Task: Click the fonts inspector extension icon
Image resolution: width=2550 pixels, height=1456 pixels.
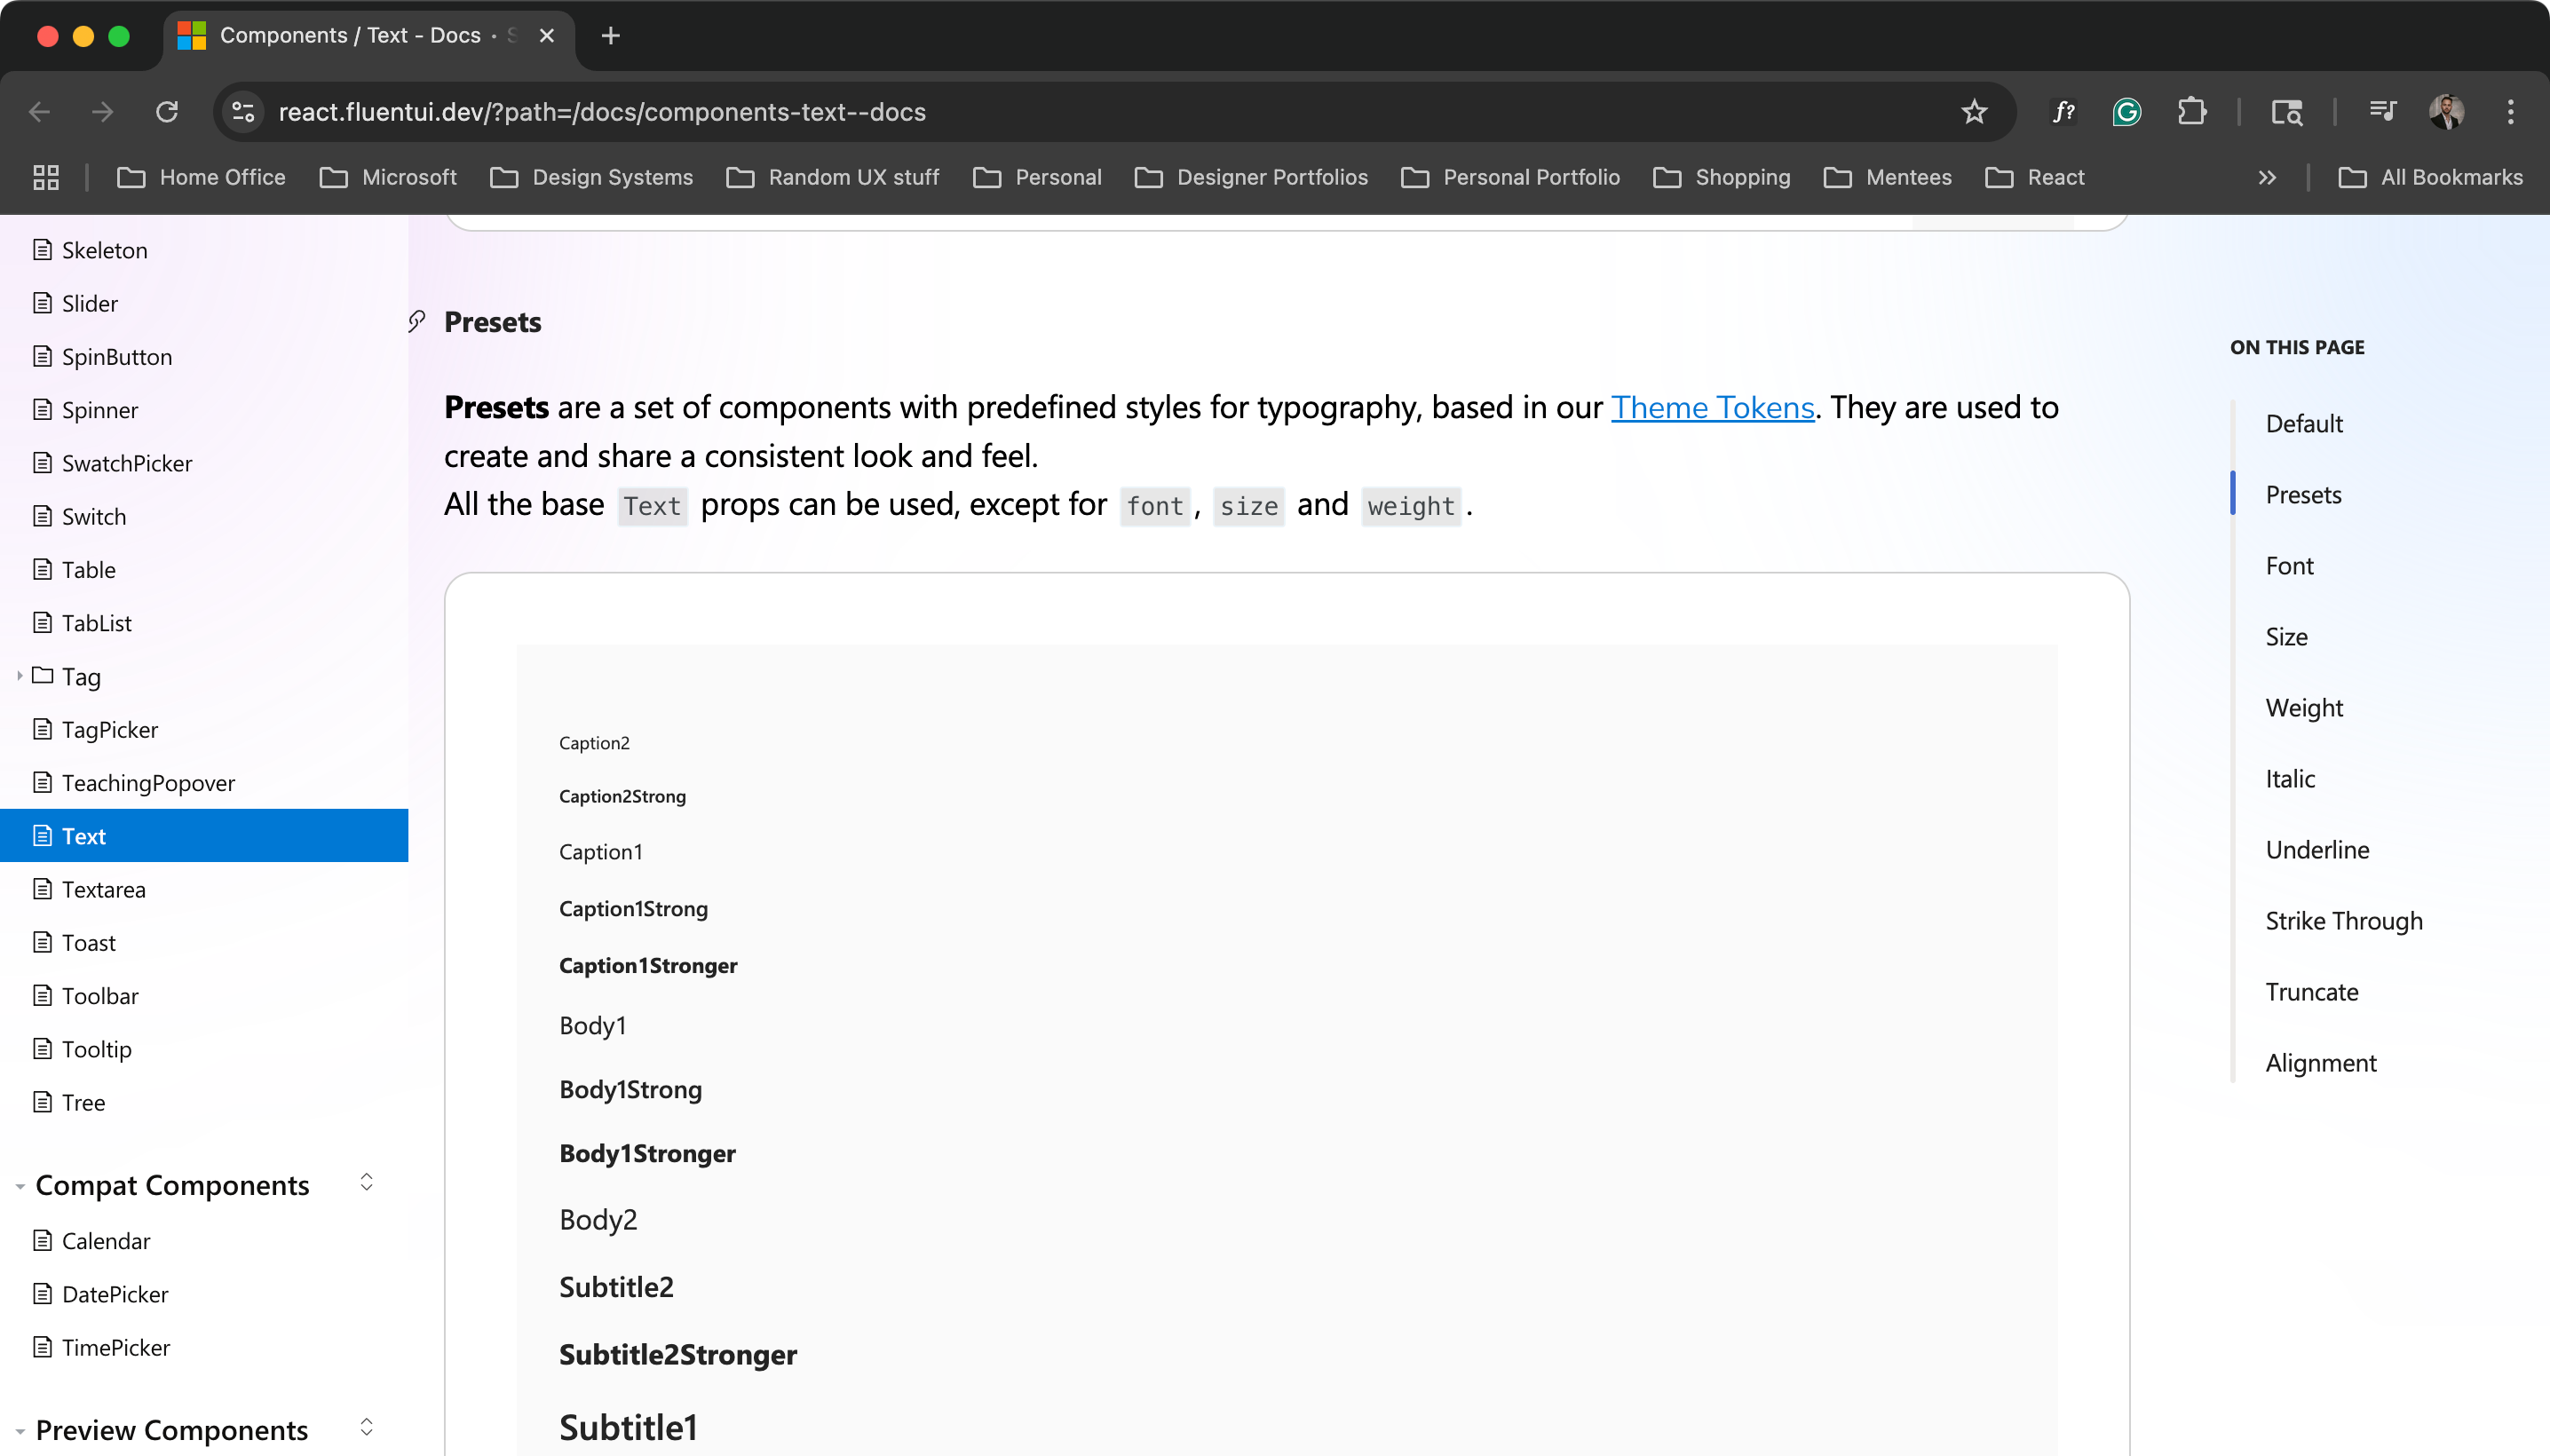Action: [2063, 112]
